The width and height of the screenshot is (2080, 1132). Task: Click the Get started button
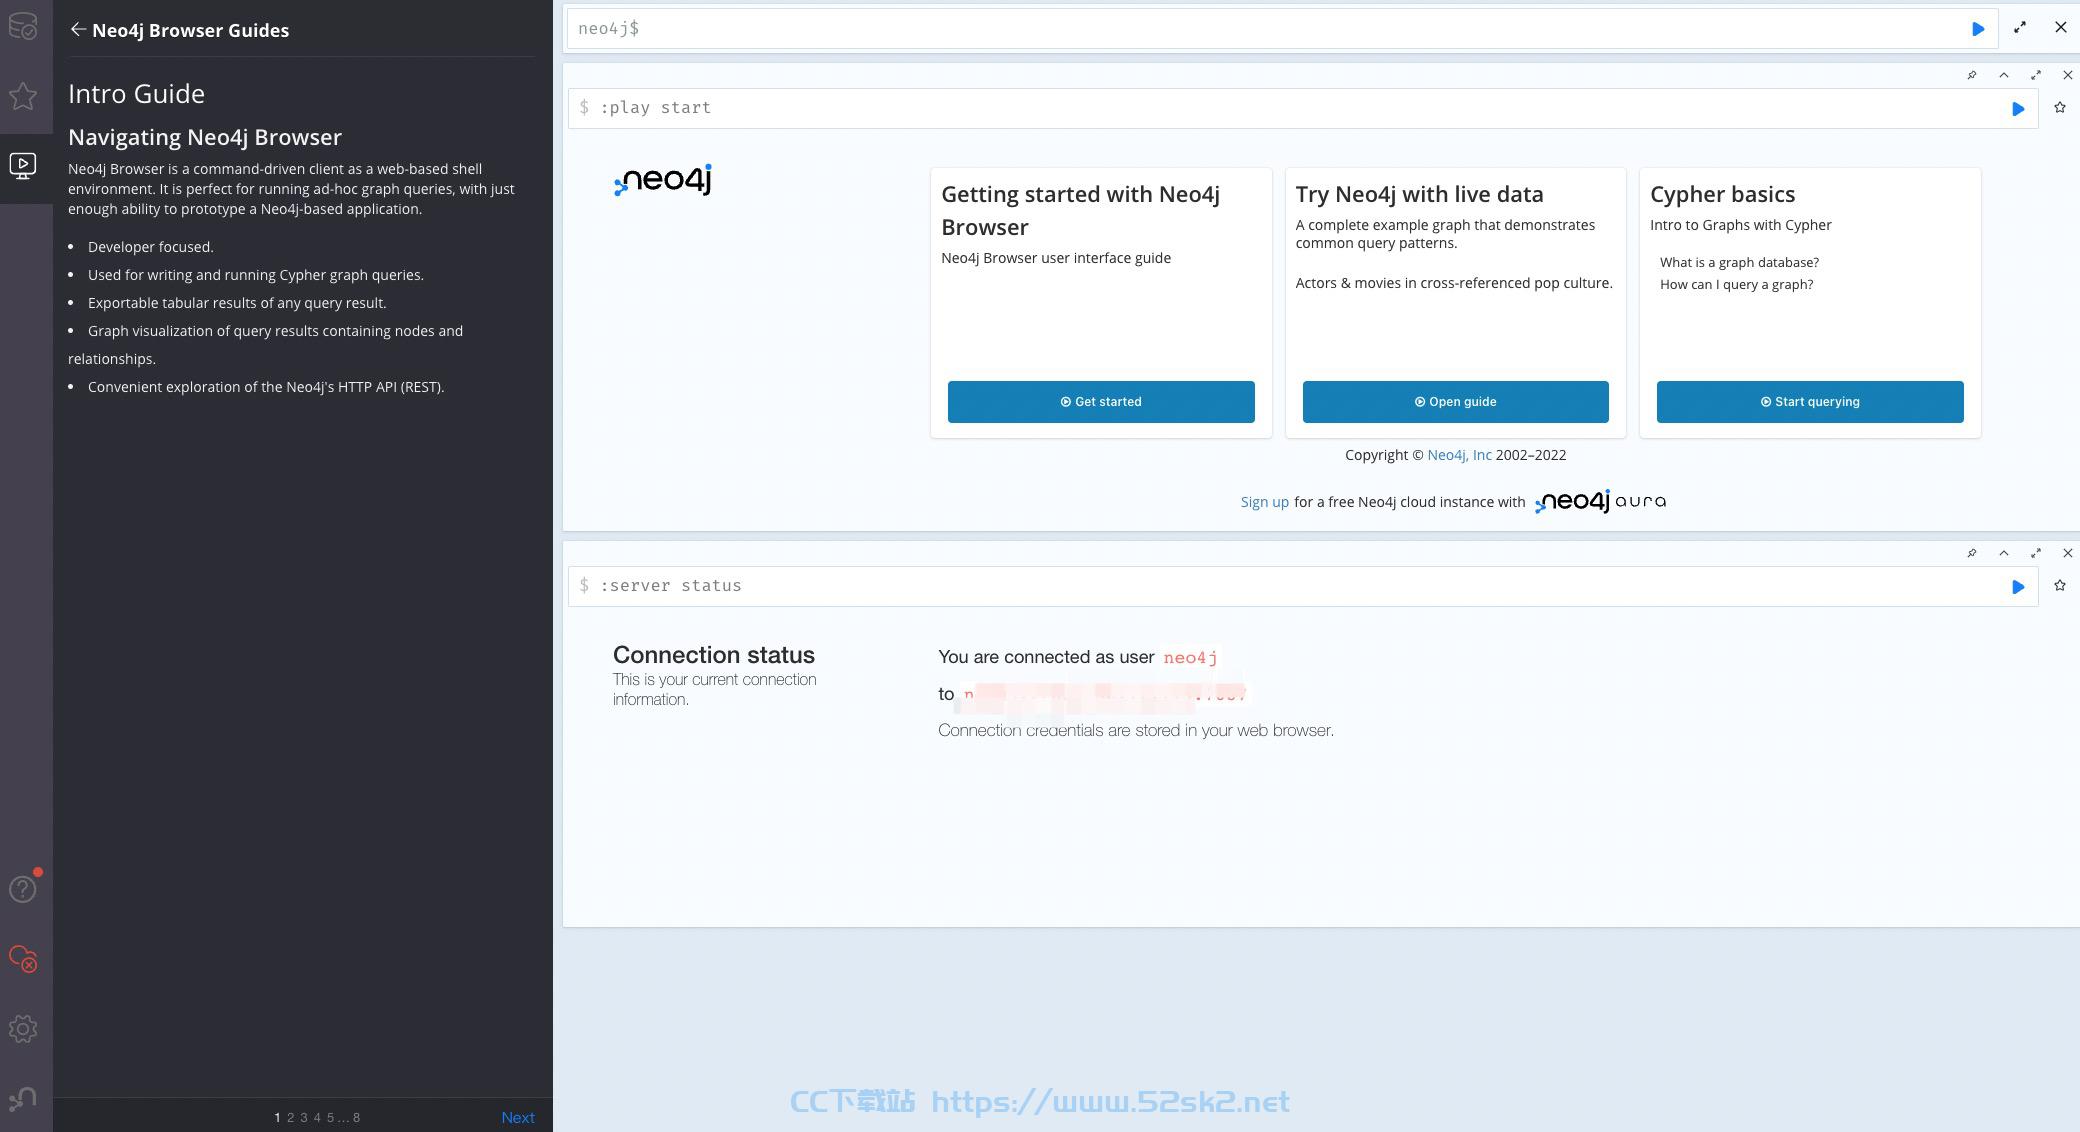(x=1101, y=402)
